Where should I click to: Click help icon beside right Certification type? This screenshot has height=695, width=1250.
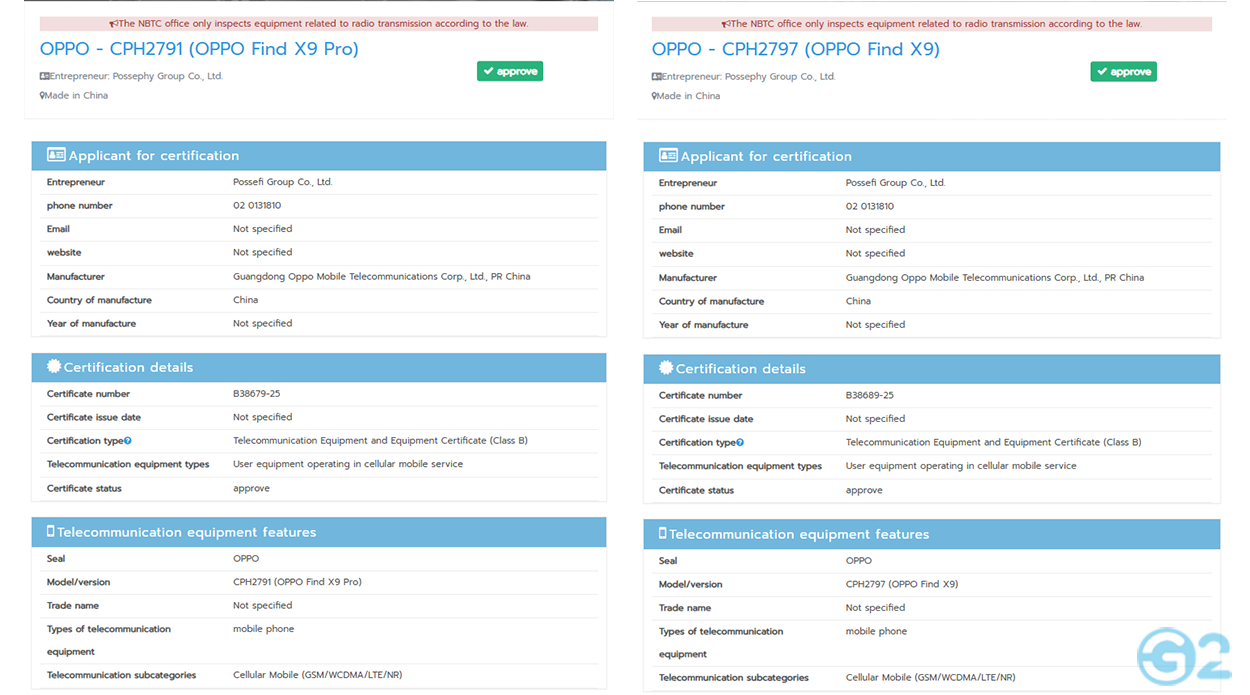(x=740, y=442)
